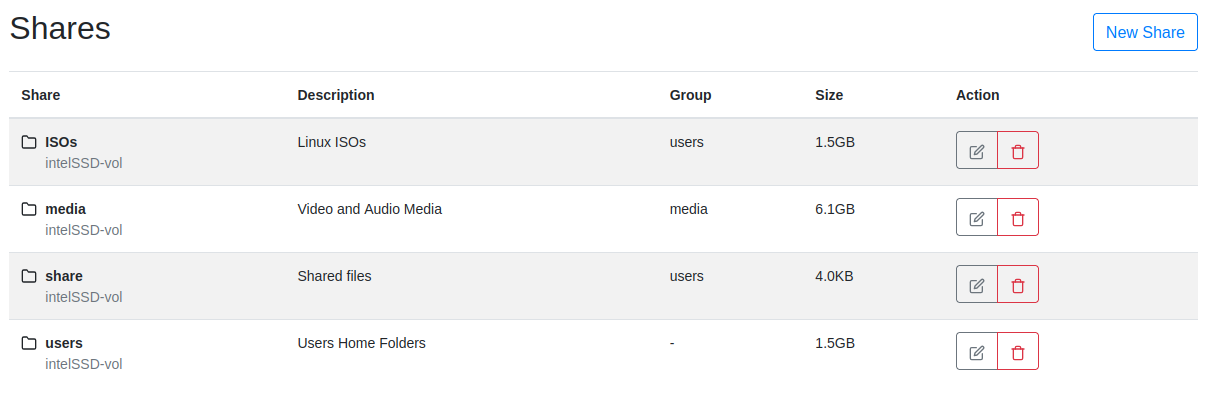1208x401 pixels.
Task: Click the folder icon beside ISOs
Action: [30, 142]
